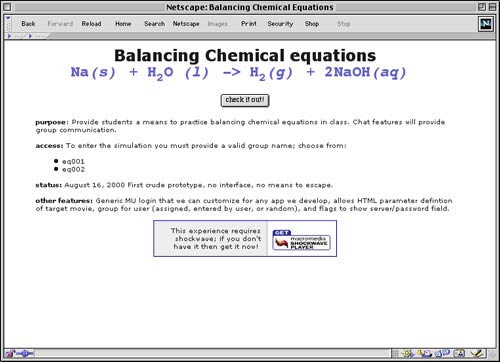The height and width of the screenshot is (362, 500).
Task: Click the Stop toolbar button
Action: tap(343, 24)
